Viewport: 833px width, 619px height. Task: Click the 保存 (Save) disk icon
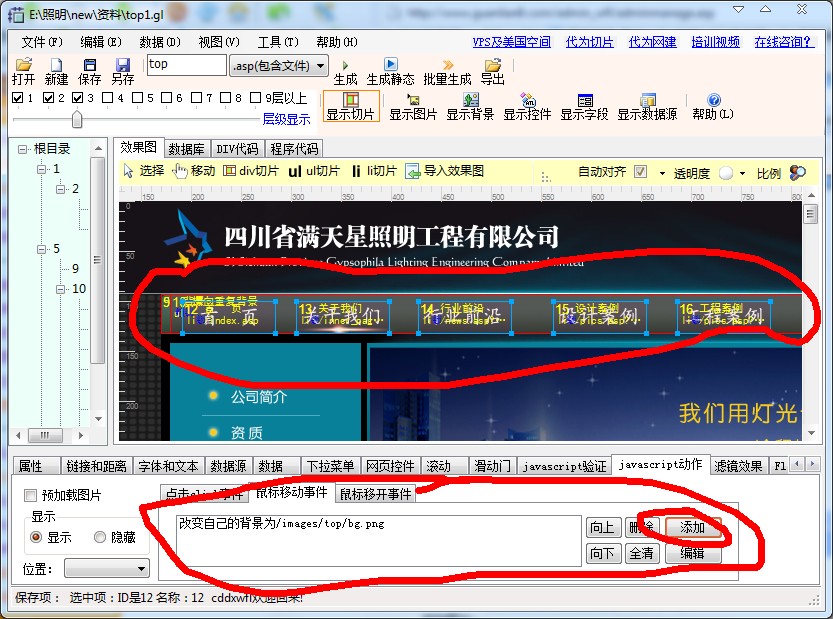[x=89, y=65]
